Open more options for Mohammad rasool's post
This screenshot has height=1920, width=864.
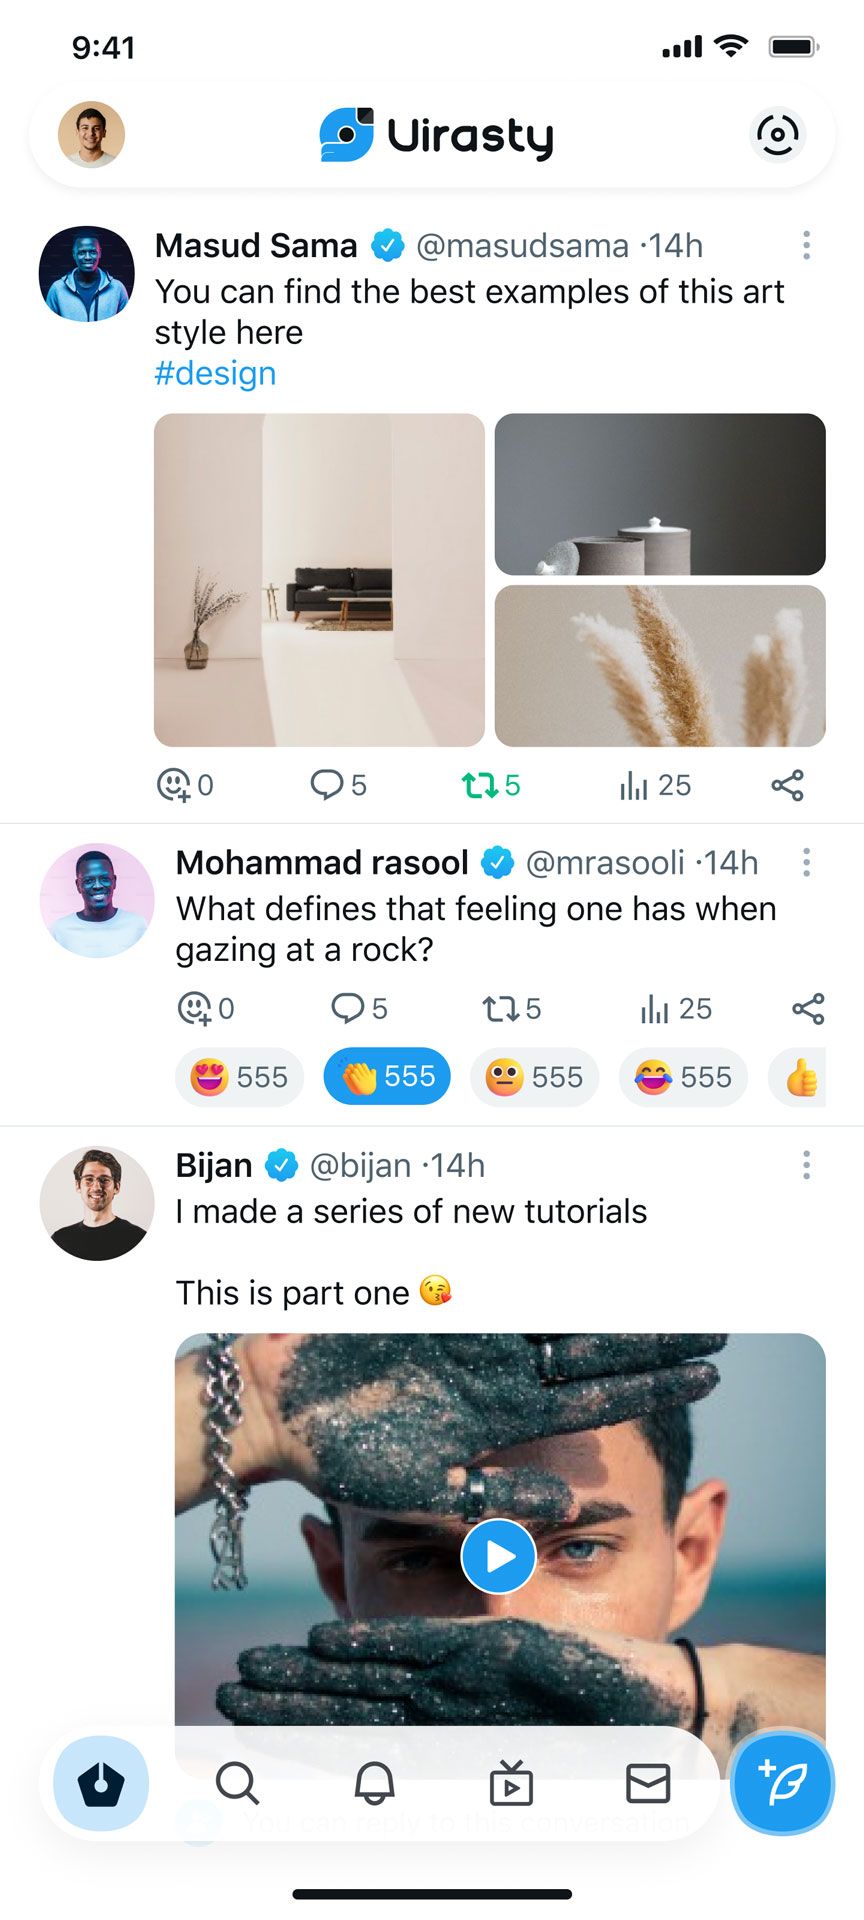[806, 862]
